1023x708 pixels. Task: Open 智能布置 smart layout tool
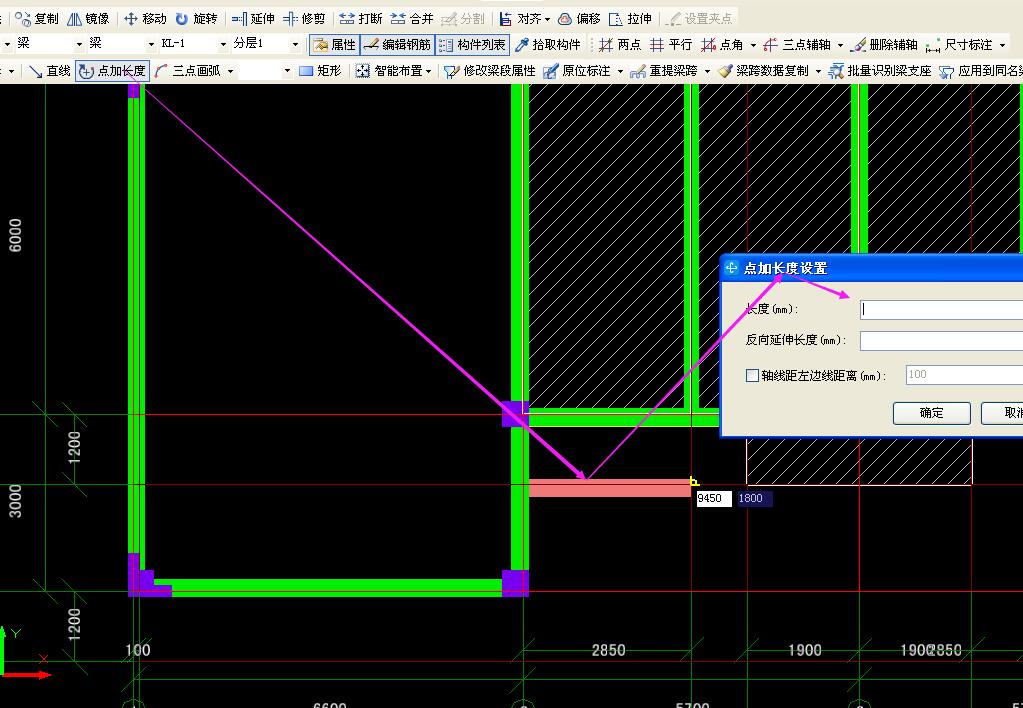tap(389, 70)
